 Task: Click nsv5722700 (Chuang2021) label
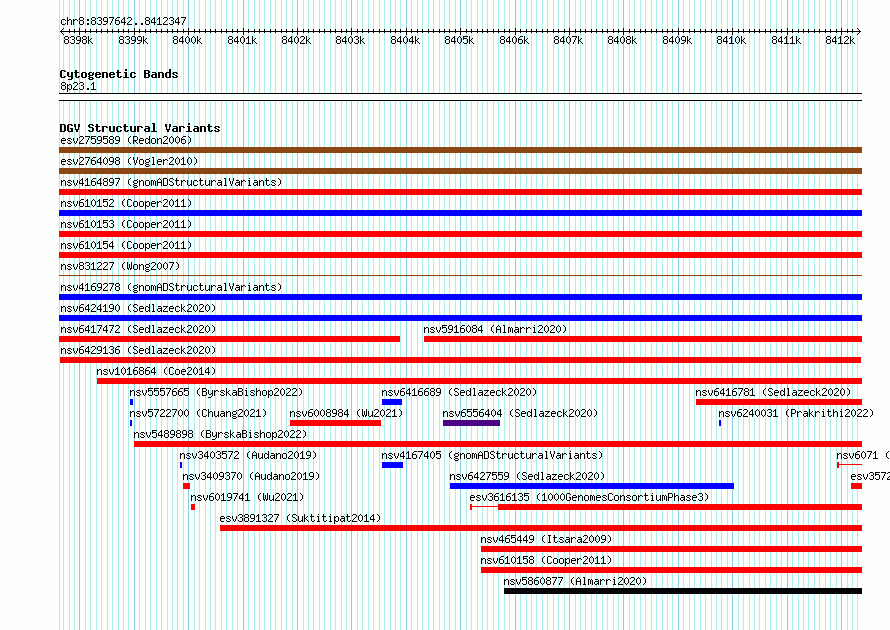(198, 413)
